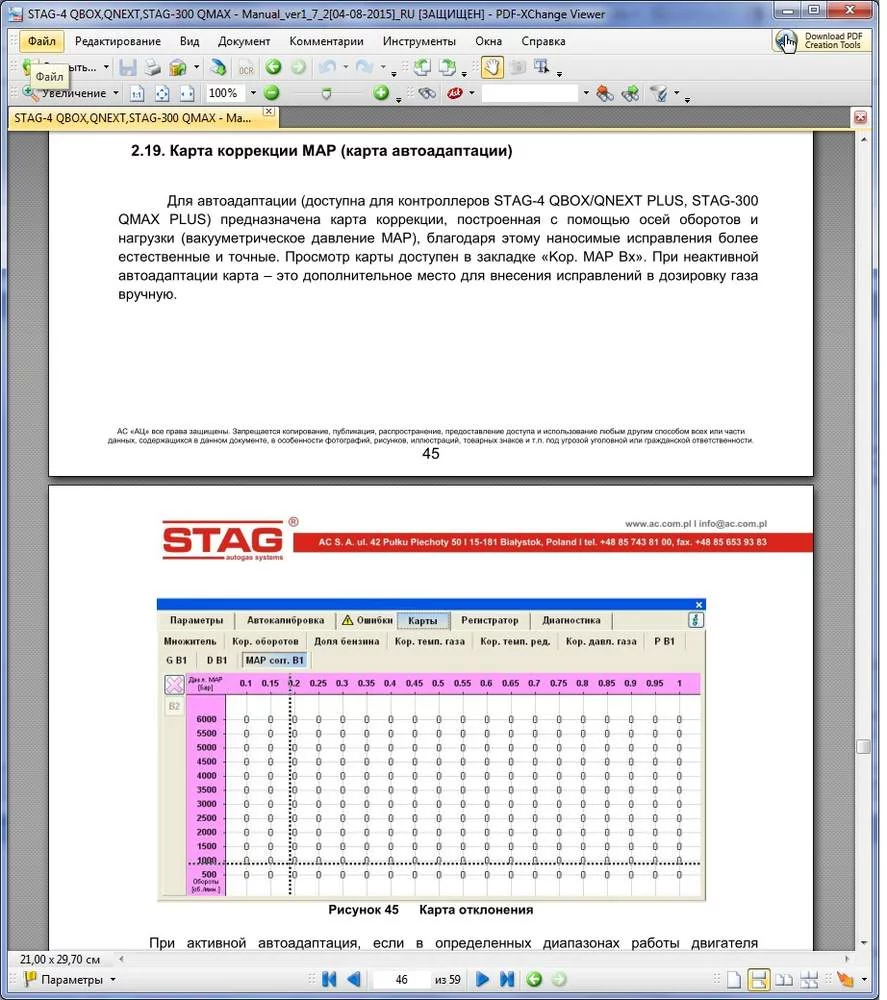Viewport: 887px width, 1000px height.
Task: Open the Окна menu
Action: pos(488,41)
